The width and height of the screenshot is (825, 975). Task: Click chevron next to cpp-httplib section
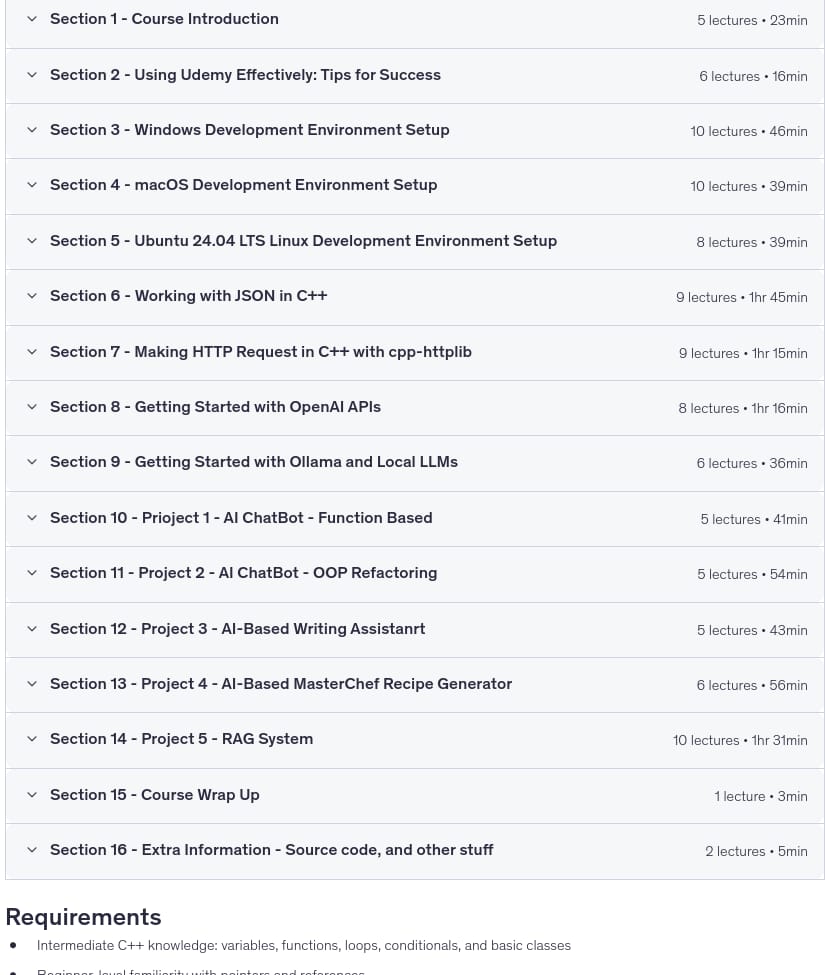click(x=32, y=352)
